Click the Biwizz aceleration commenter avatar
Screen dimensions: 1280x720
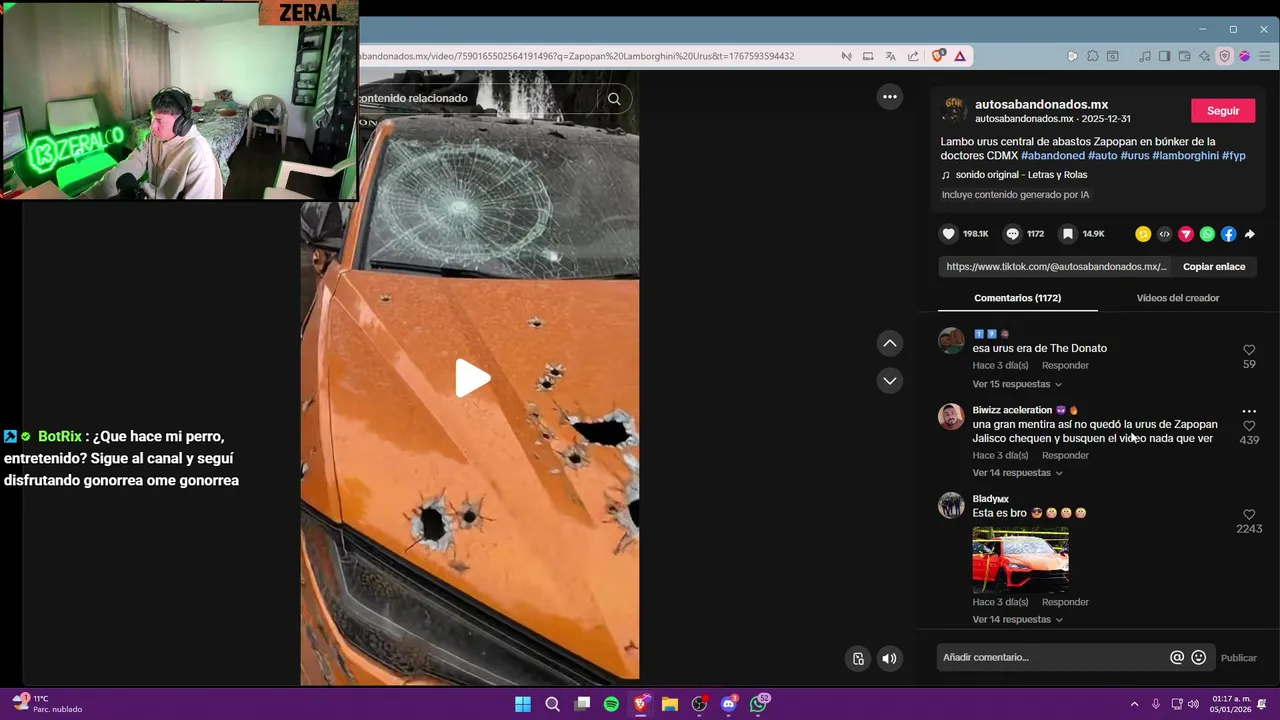click(951, 417)
